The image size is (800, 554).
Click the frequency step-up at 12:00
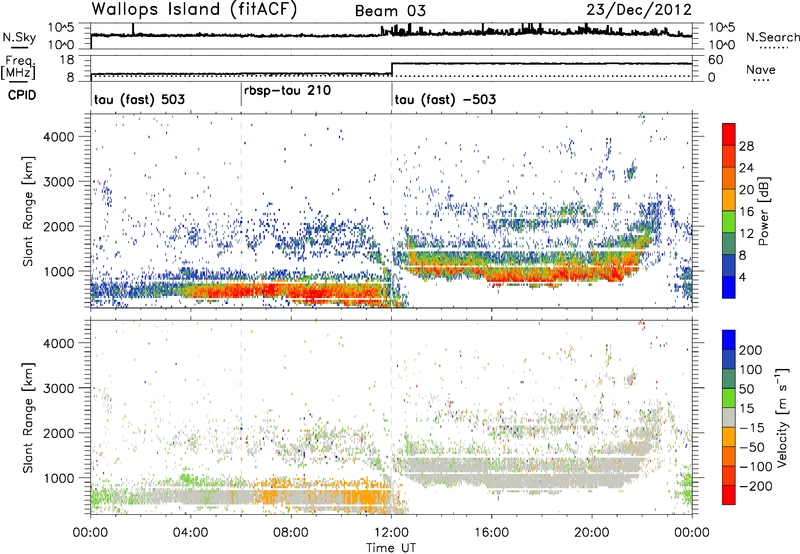pyautogui.click(x=391, y=69)
